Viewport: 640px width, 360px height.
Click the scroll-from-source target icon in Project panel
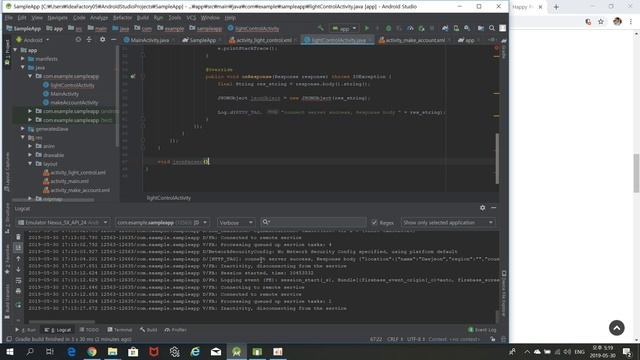coord(78,40)
